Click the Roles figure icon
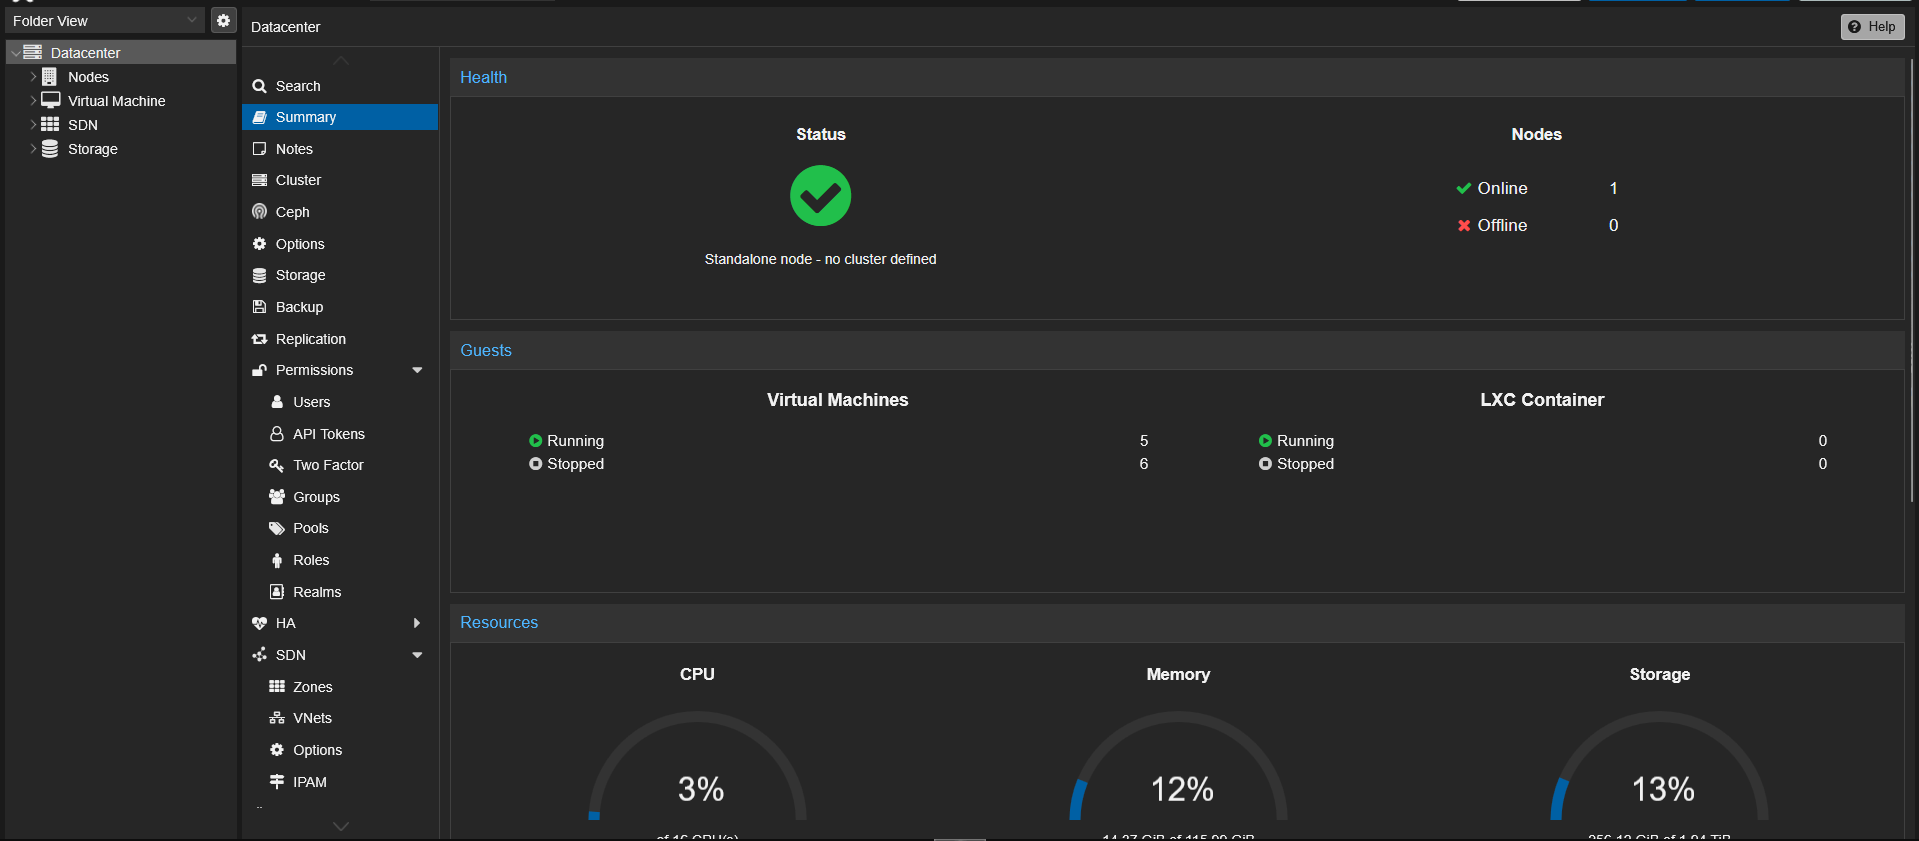This screenshot has height=841, width=1919. click(277, 560)
